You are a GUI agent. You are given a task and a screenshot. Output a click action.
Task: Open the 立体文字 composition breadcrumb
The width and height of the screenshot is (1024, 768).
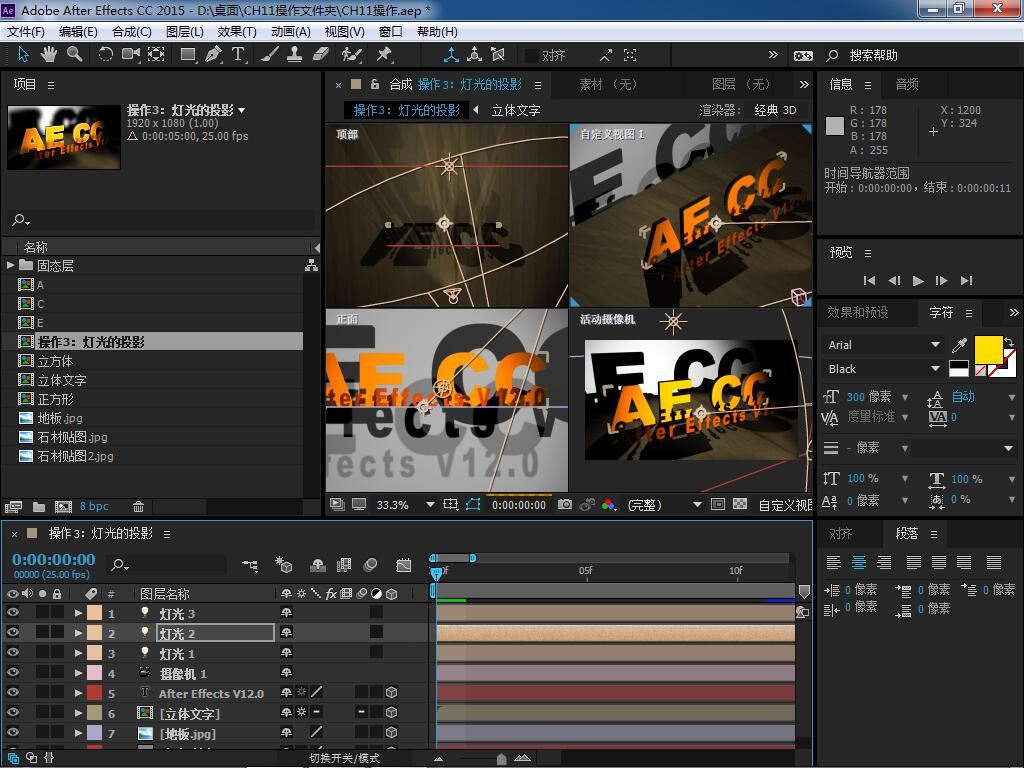pos(516,110)
